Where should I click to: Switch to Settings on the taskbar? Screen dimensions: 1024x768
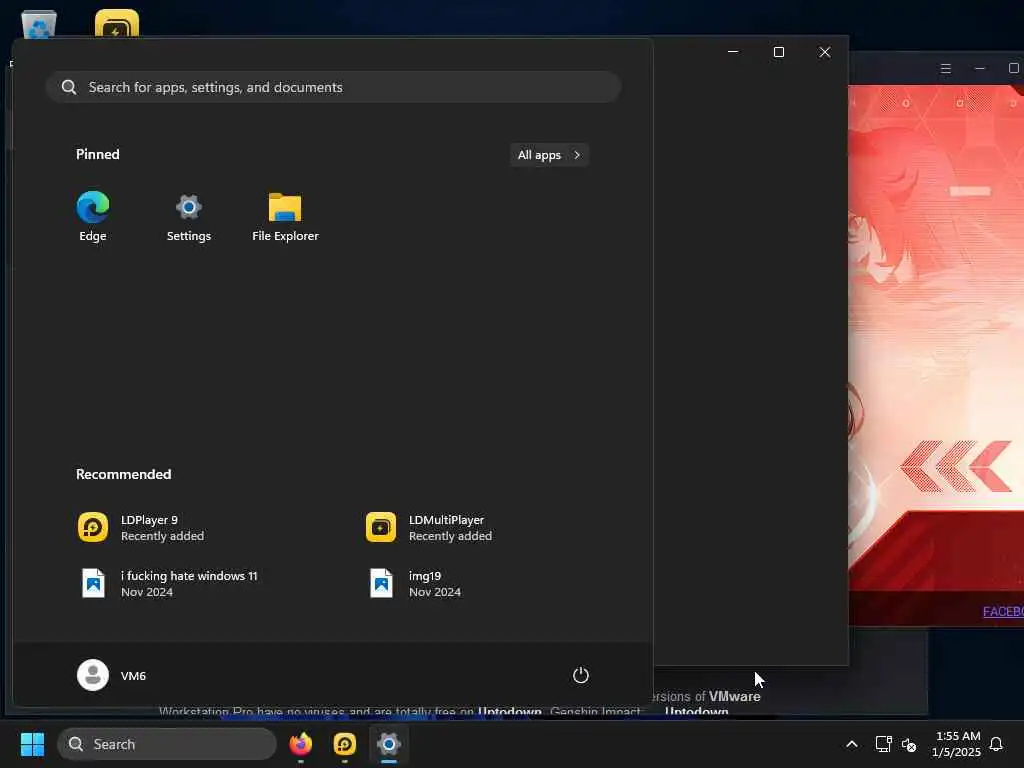click(389, 744)
